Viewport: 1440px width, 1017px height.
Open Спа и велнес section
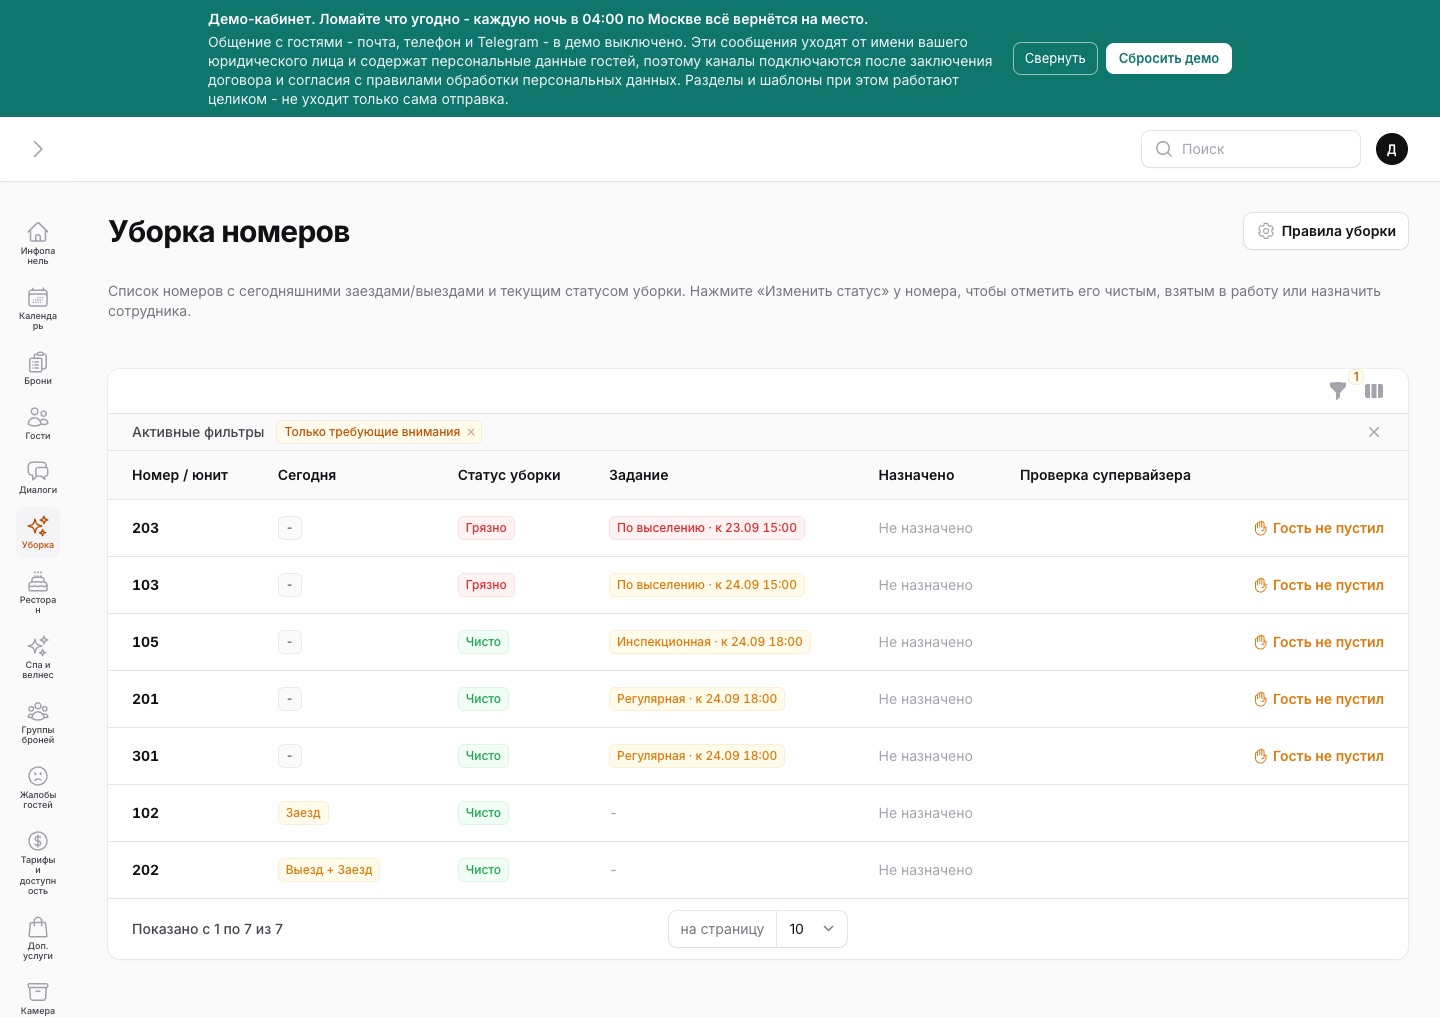(x=38, y=657)
